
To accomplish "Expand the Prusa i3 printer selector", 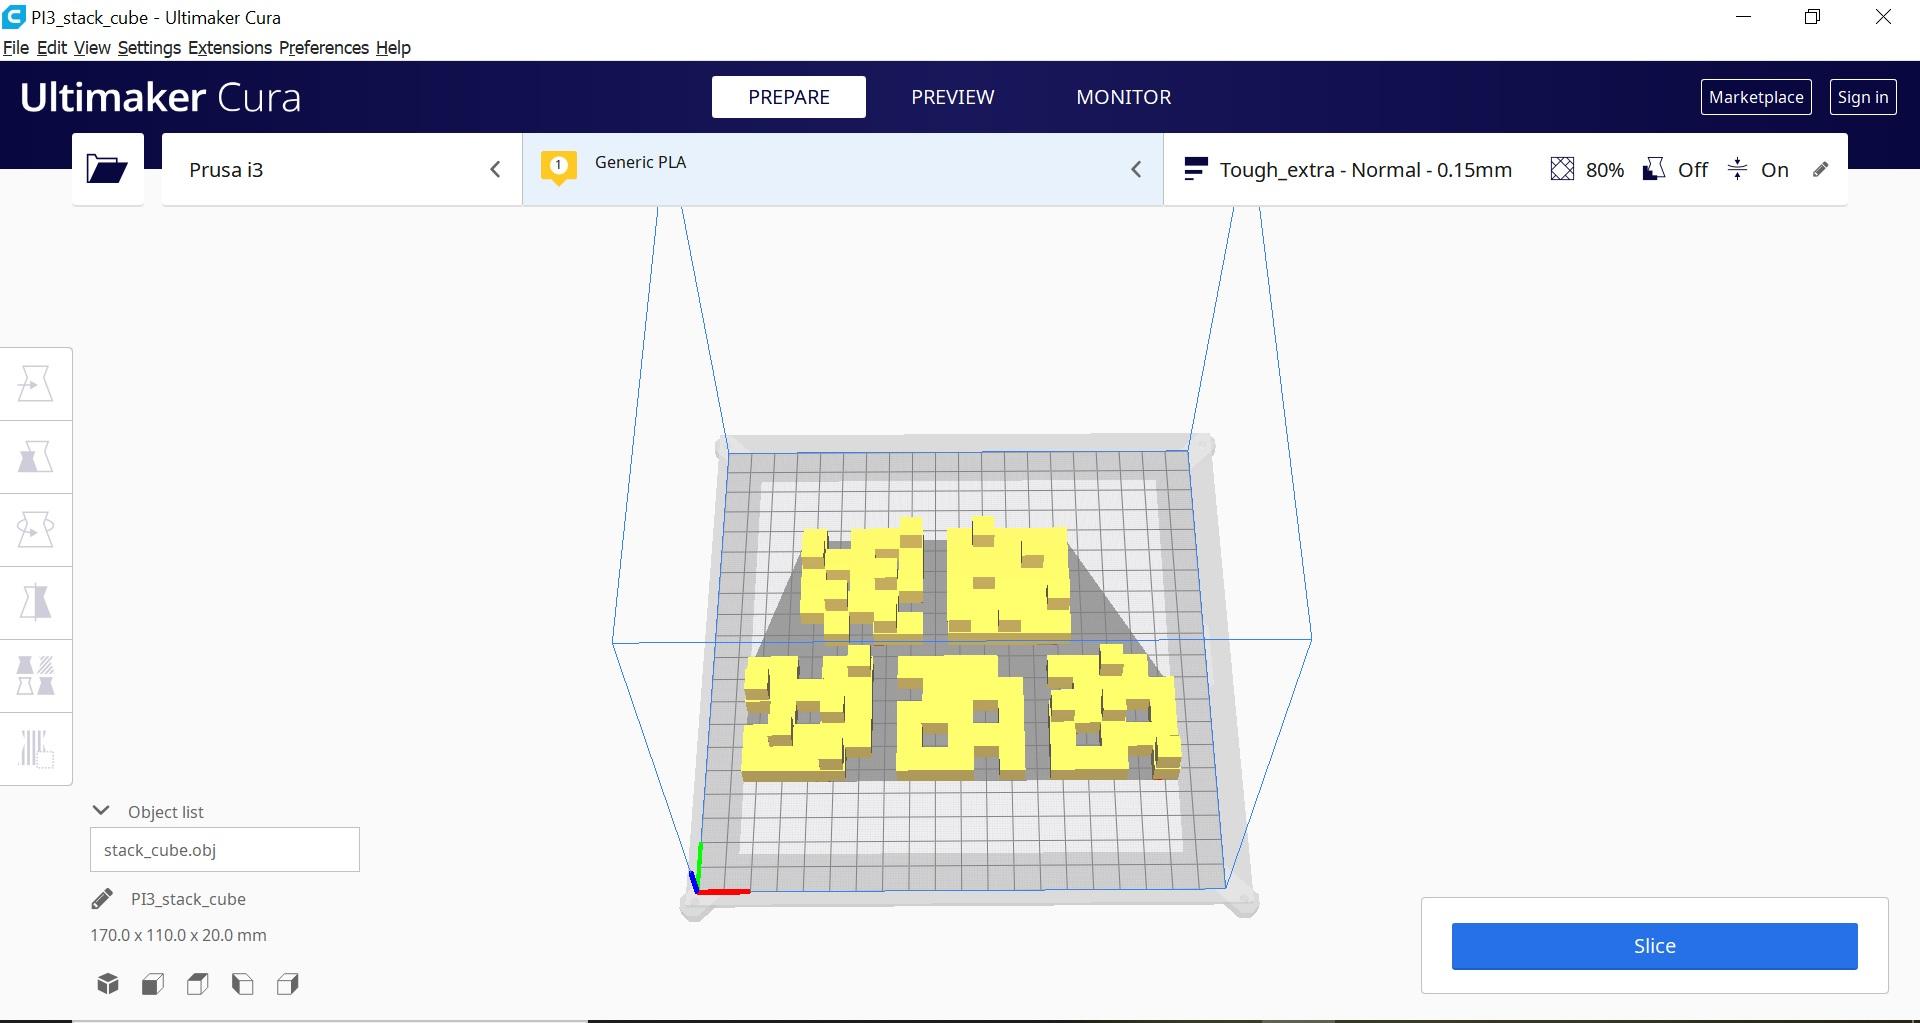I will click(x=342, y=170).
